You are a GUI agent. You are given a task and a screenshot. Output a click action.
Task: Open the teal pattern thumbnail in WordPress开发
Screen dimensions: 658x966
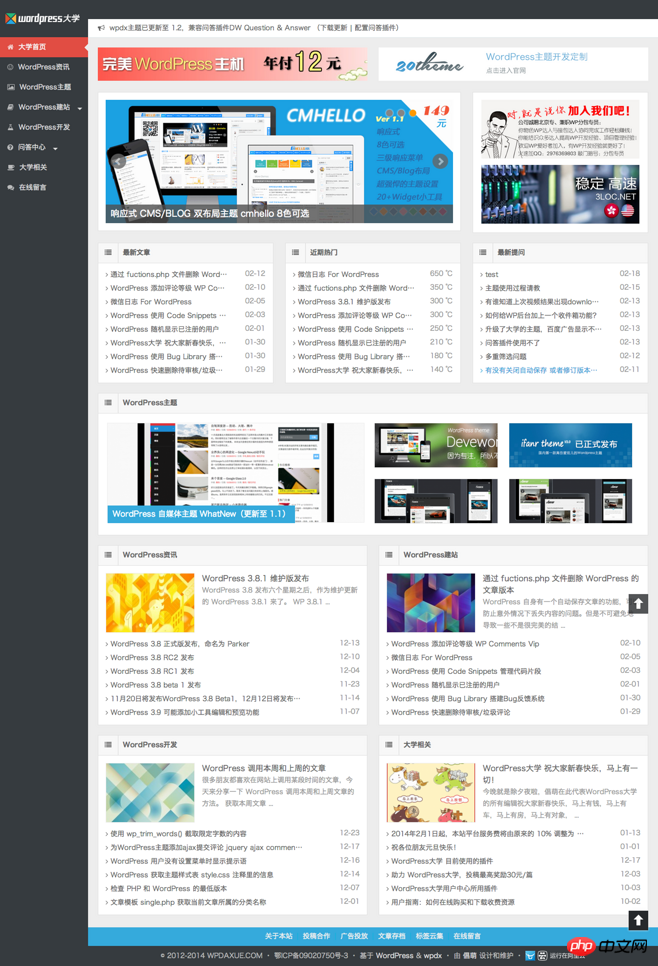point(150,792)
